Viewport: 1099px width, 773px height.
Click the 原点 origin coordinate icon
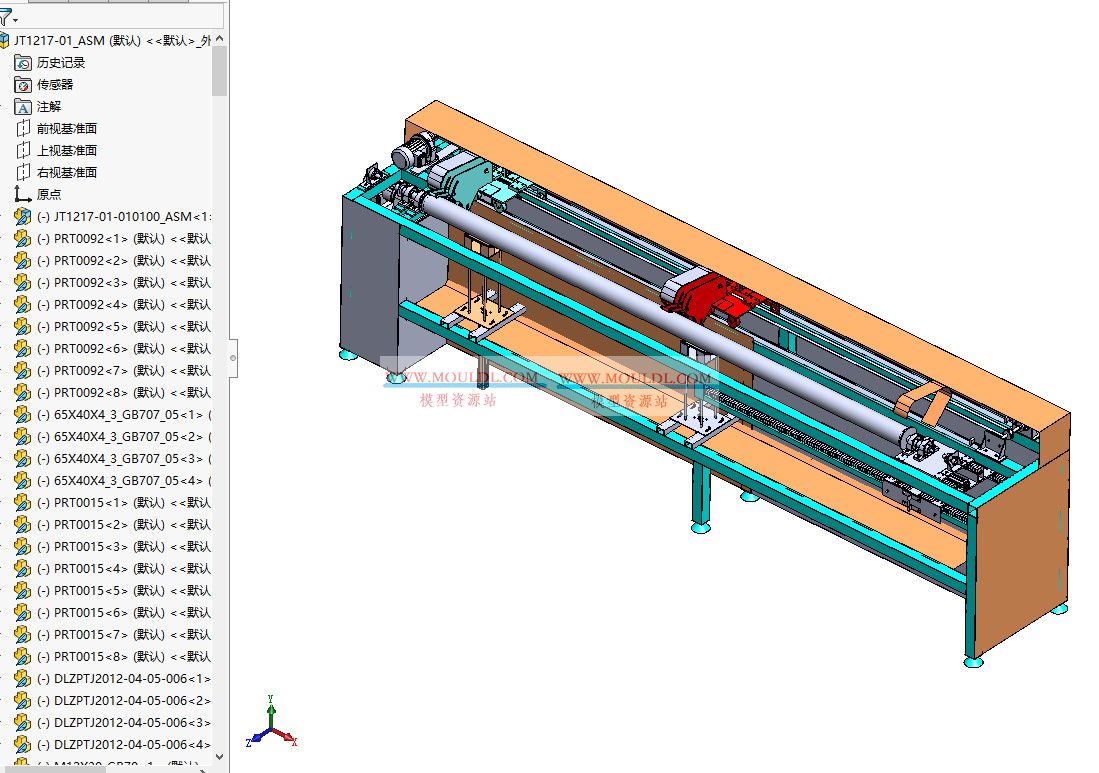pos(21,193)
